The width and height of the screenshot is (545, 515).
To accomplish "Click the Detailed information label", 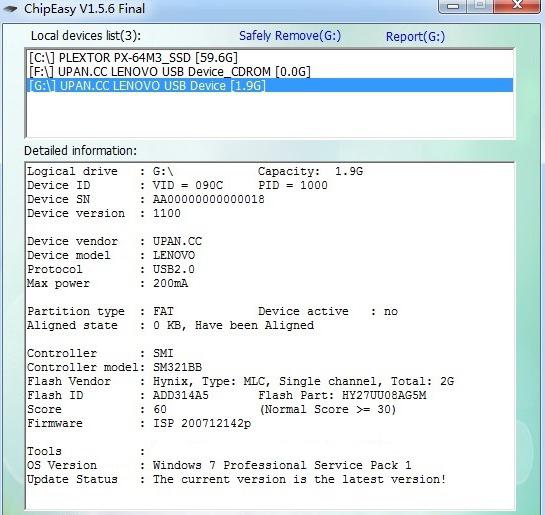I will (x=81, y=151).
